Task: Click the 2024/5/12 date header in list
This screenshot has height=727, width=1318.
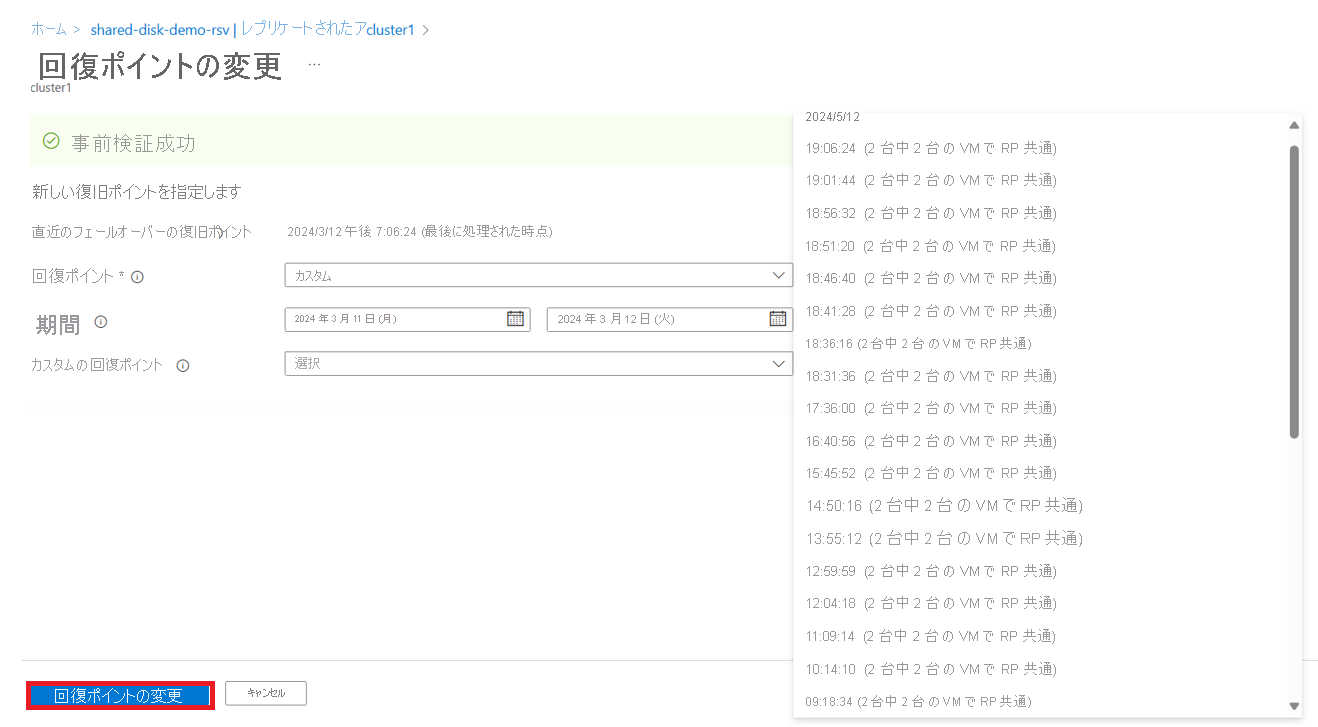Action: [x=832, y=117]
